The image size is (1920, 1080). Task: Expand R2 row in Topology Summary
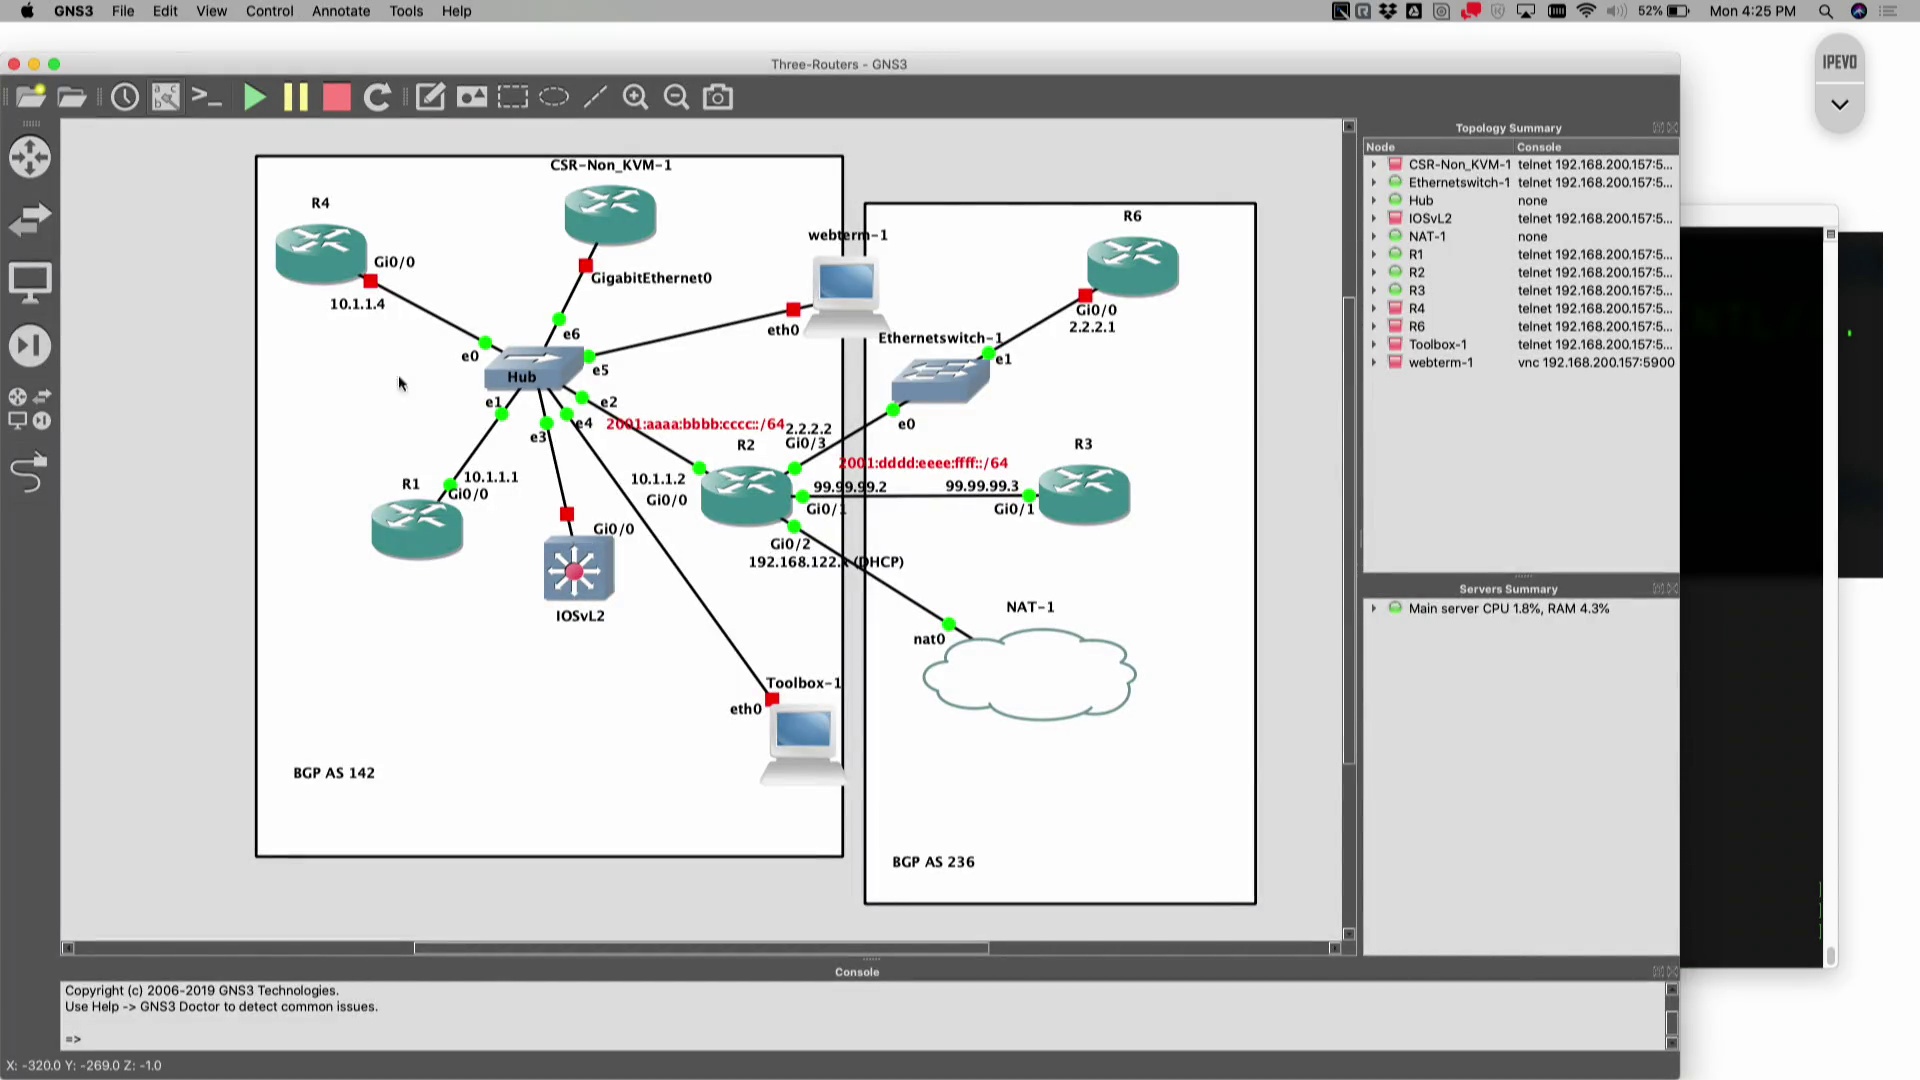pyautogui.click(x=1373, y=272)
